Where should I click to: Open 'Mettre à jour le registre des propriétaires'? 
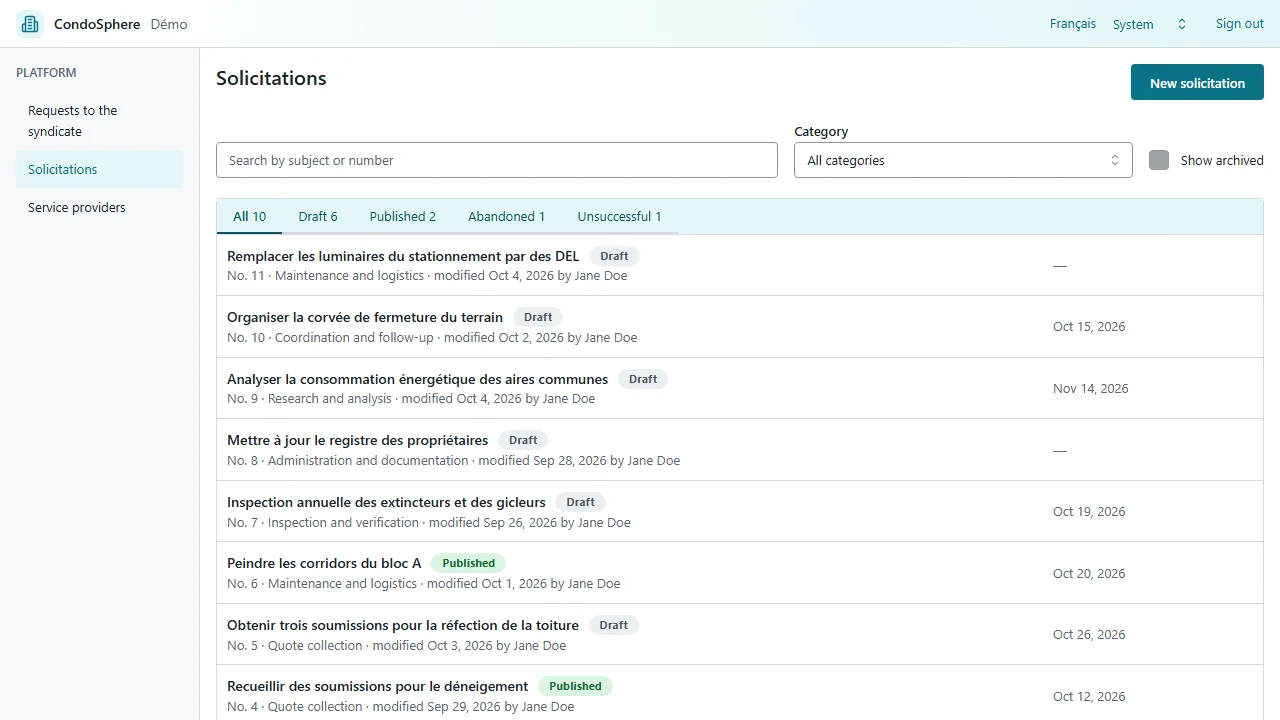357,440
